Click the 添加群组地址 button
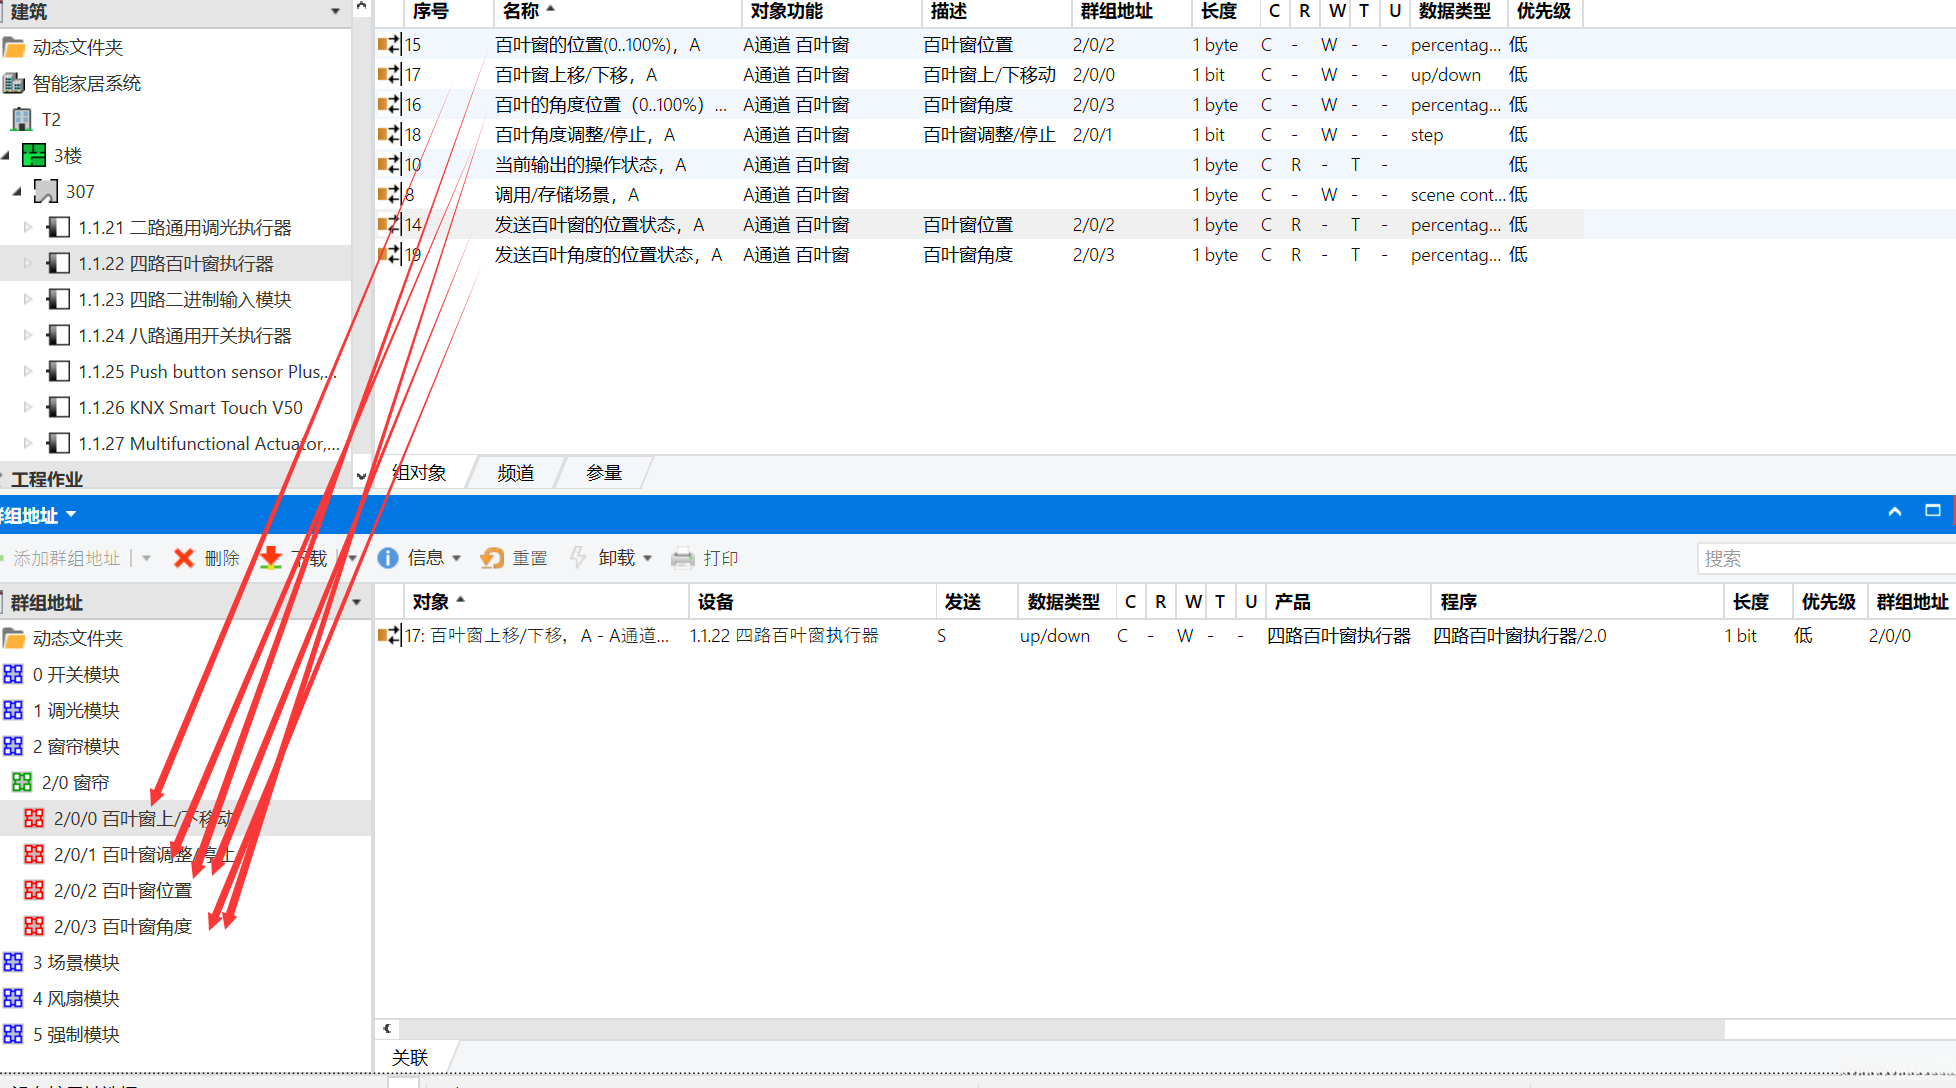 click(x=66, y=558)
